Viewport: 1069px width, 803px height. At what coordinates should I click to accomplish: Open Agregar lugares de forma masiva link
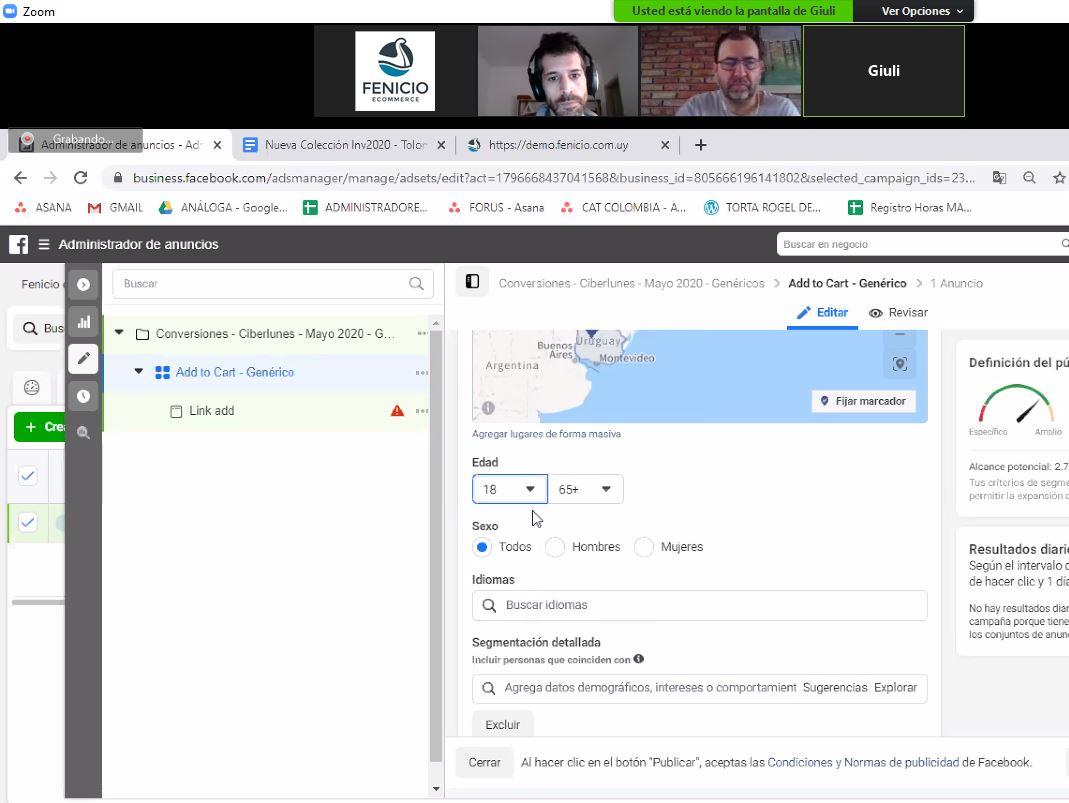tap(546, 434)
